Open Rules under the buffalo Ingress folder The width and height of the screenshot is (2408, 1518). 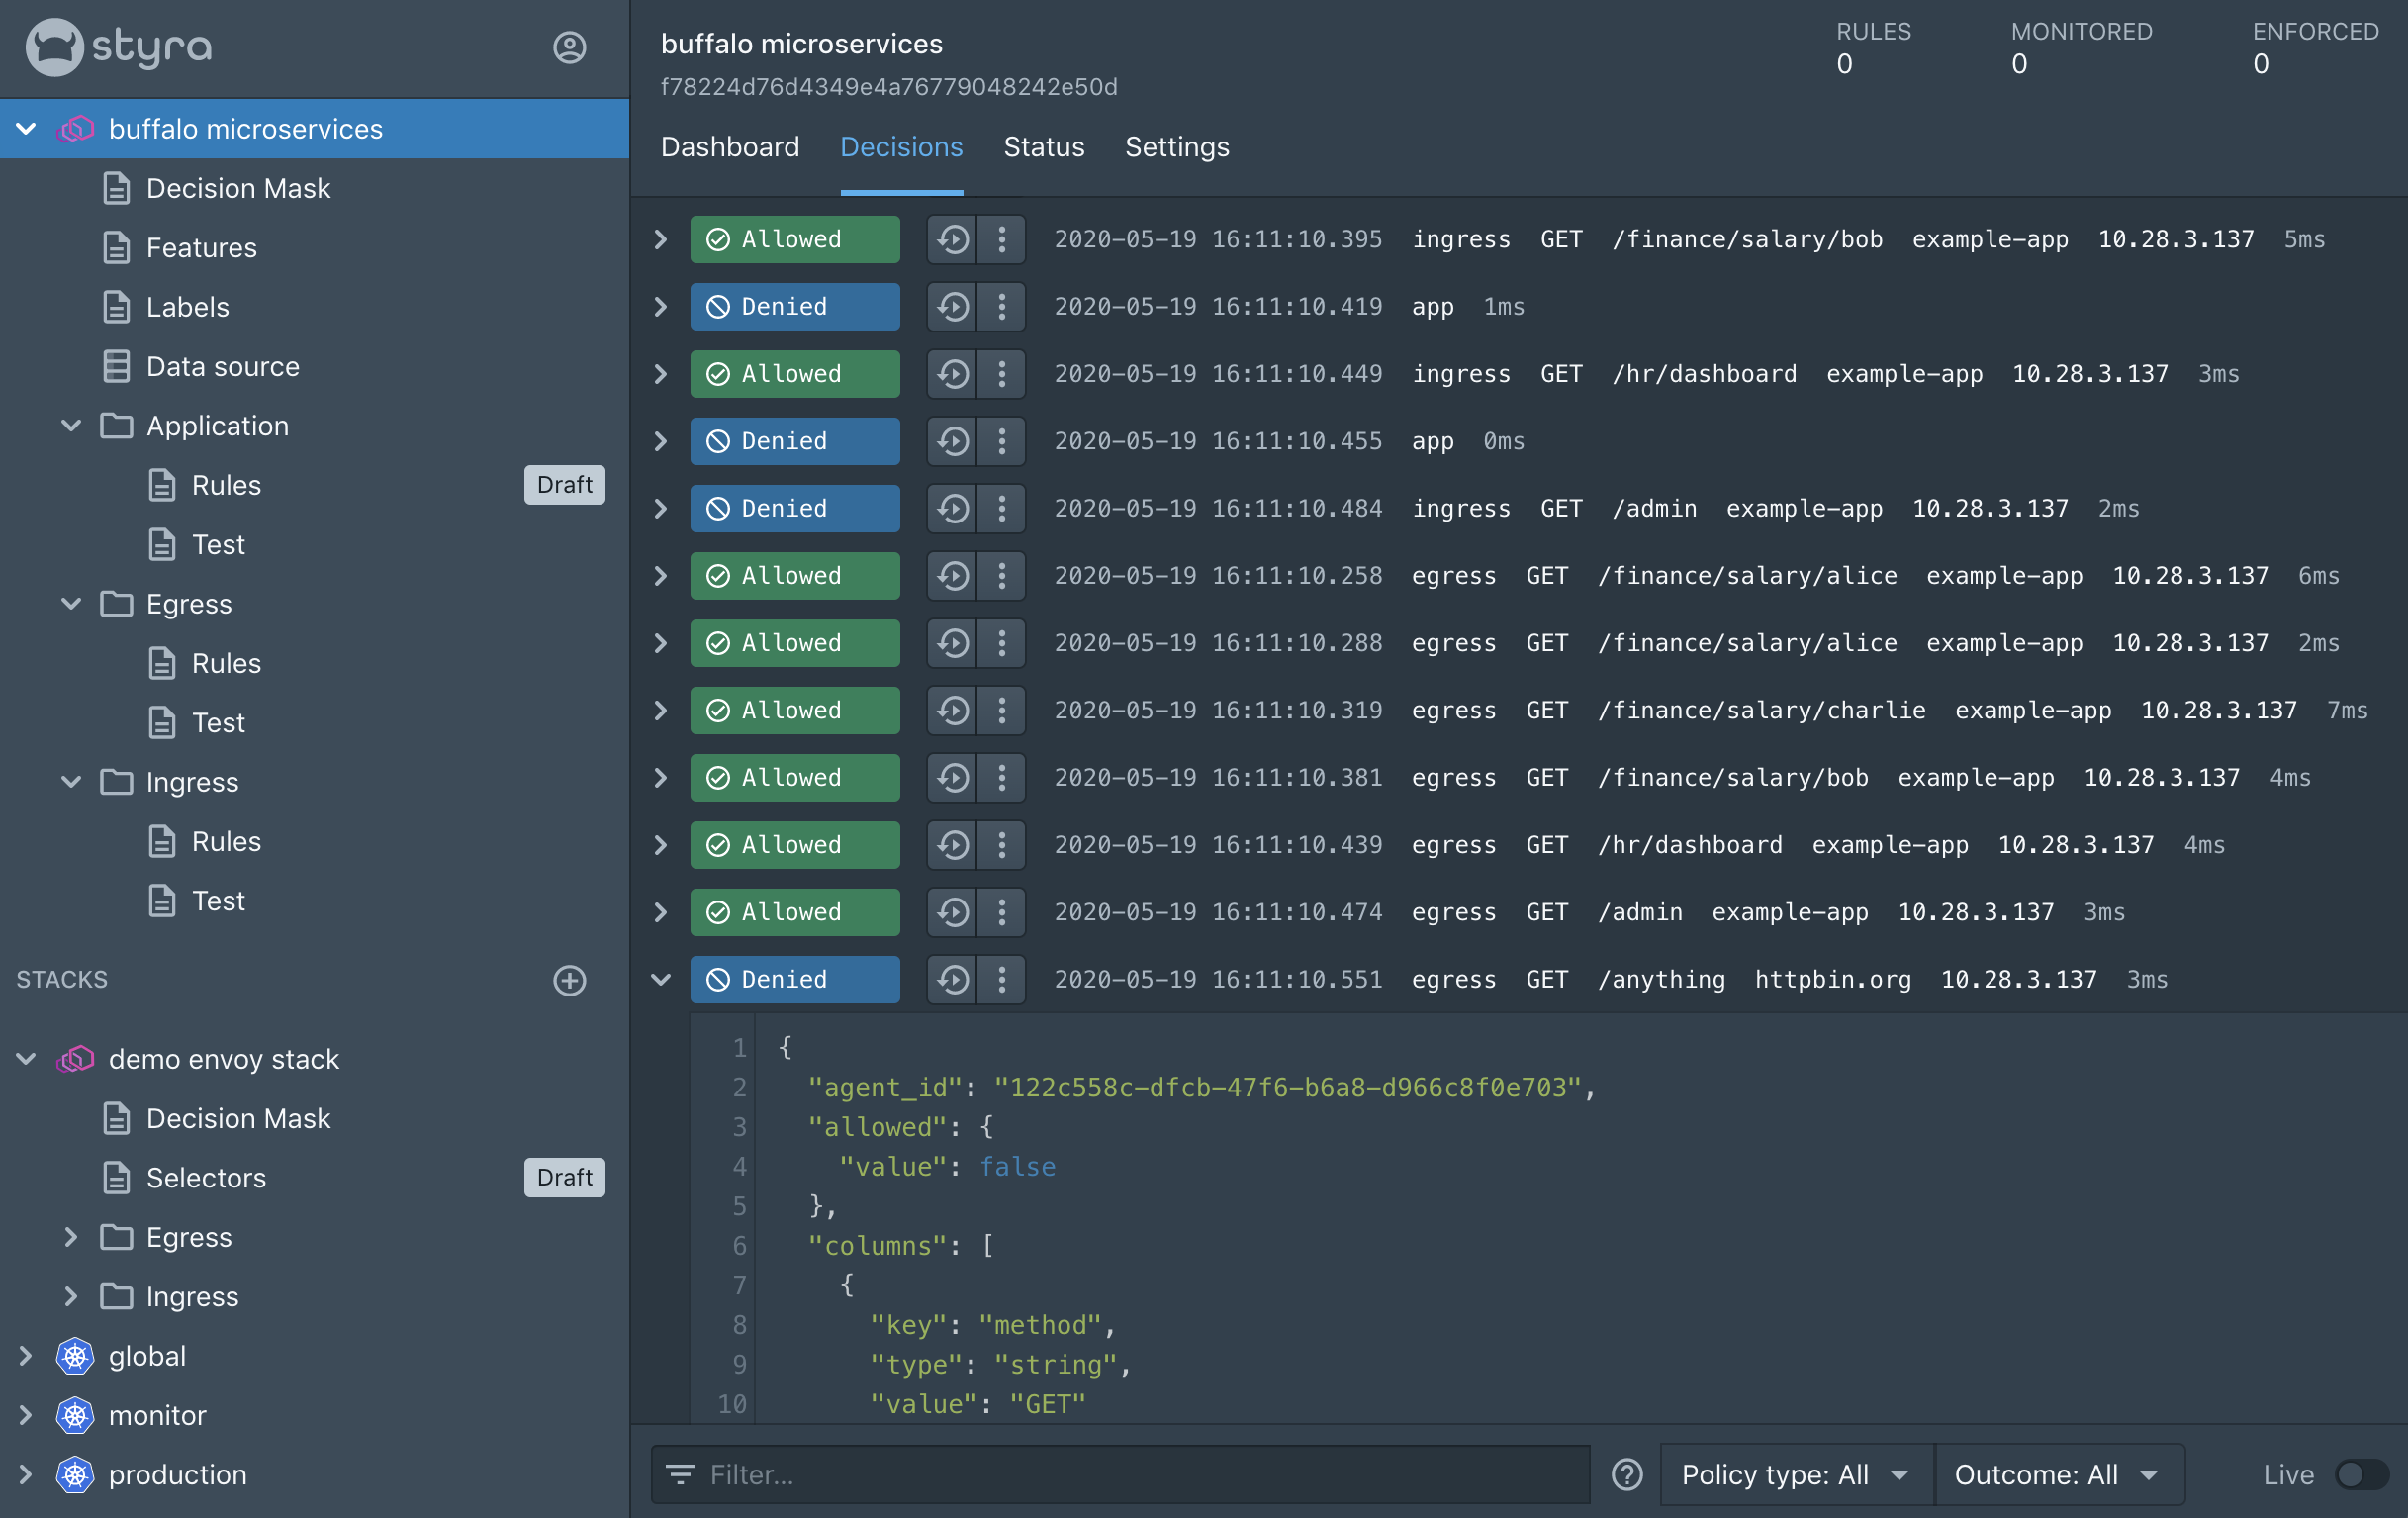click(226, 841)
